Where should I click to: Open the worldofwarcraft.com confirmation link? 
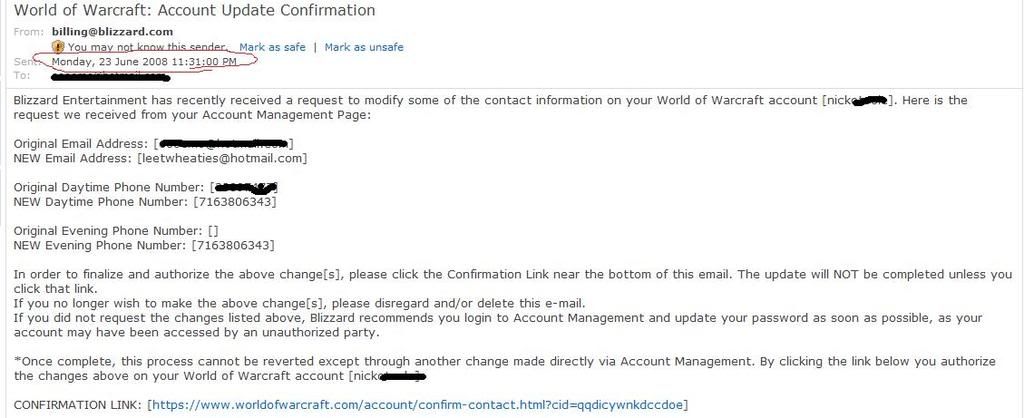point(418,405)
